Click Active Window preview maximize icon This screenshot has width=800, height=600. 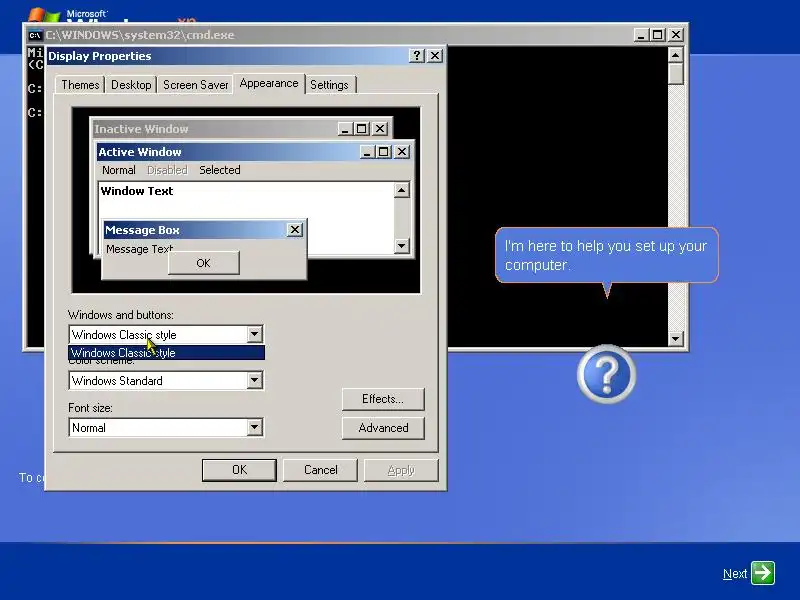384,152
